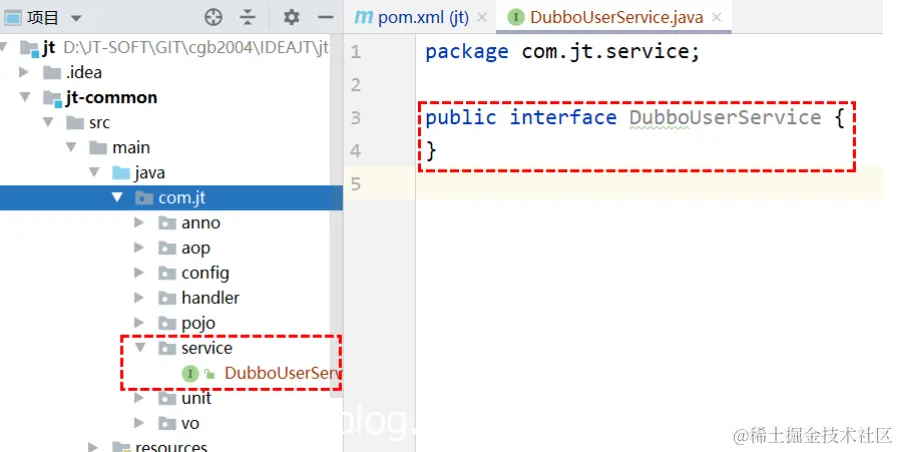
Task: Select the handler package
Action: tap(210, 298)
